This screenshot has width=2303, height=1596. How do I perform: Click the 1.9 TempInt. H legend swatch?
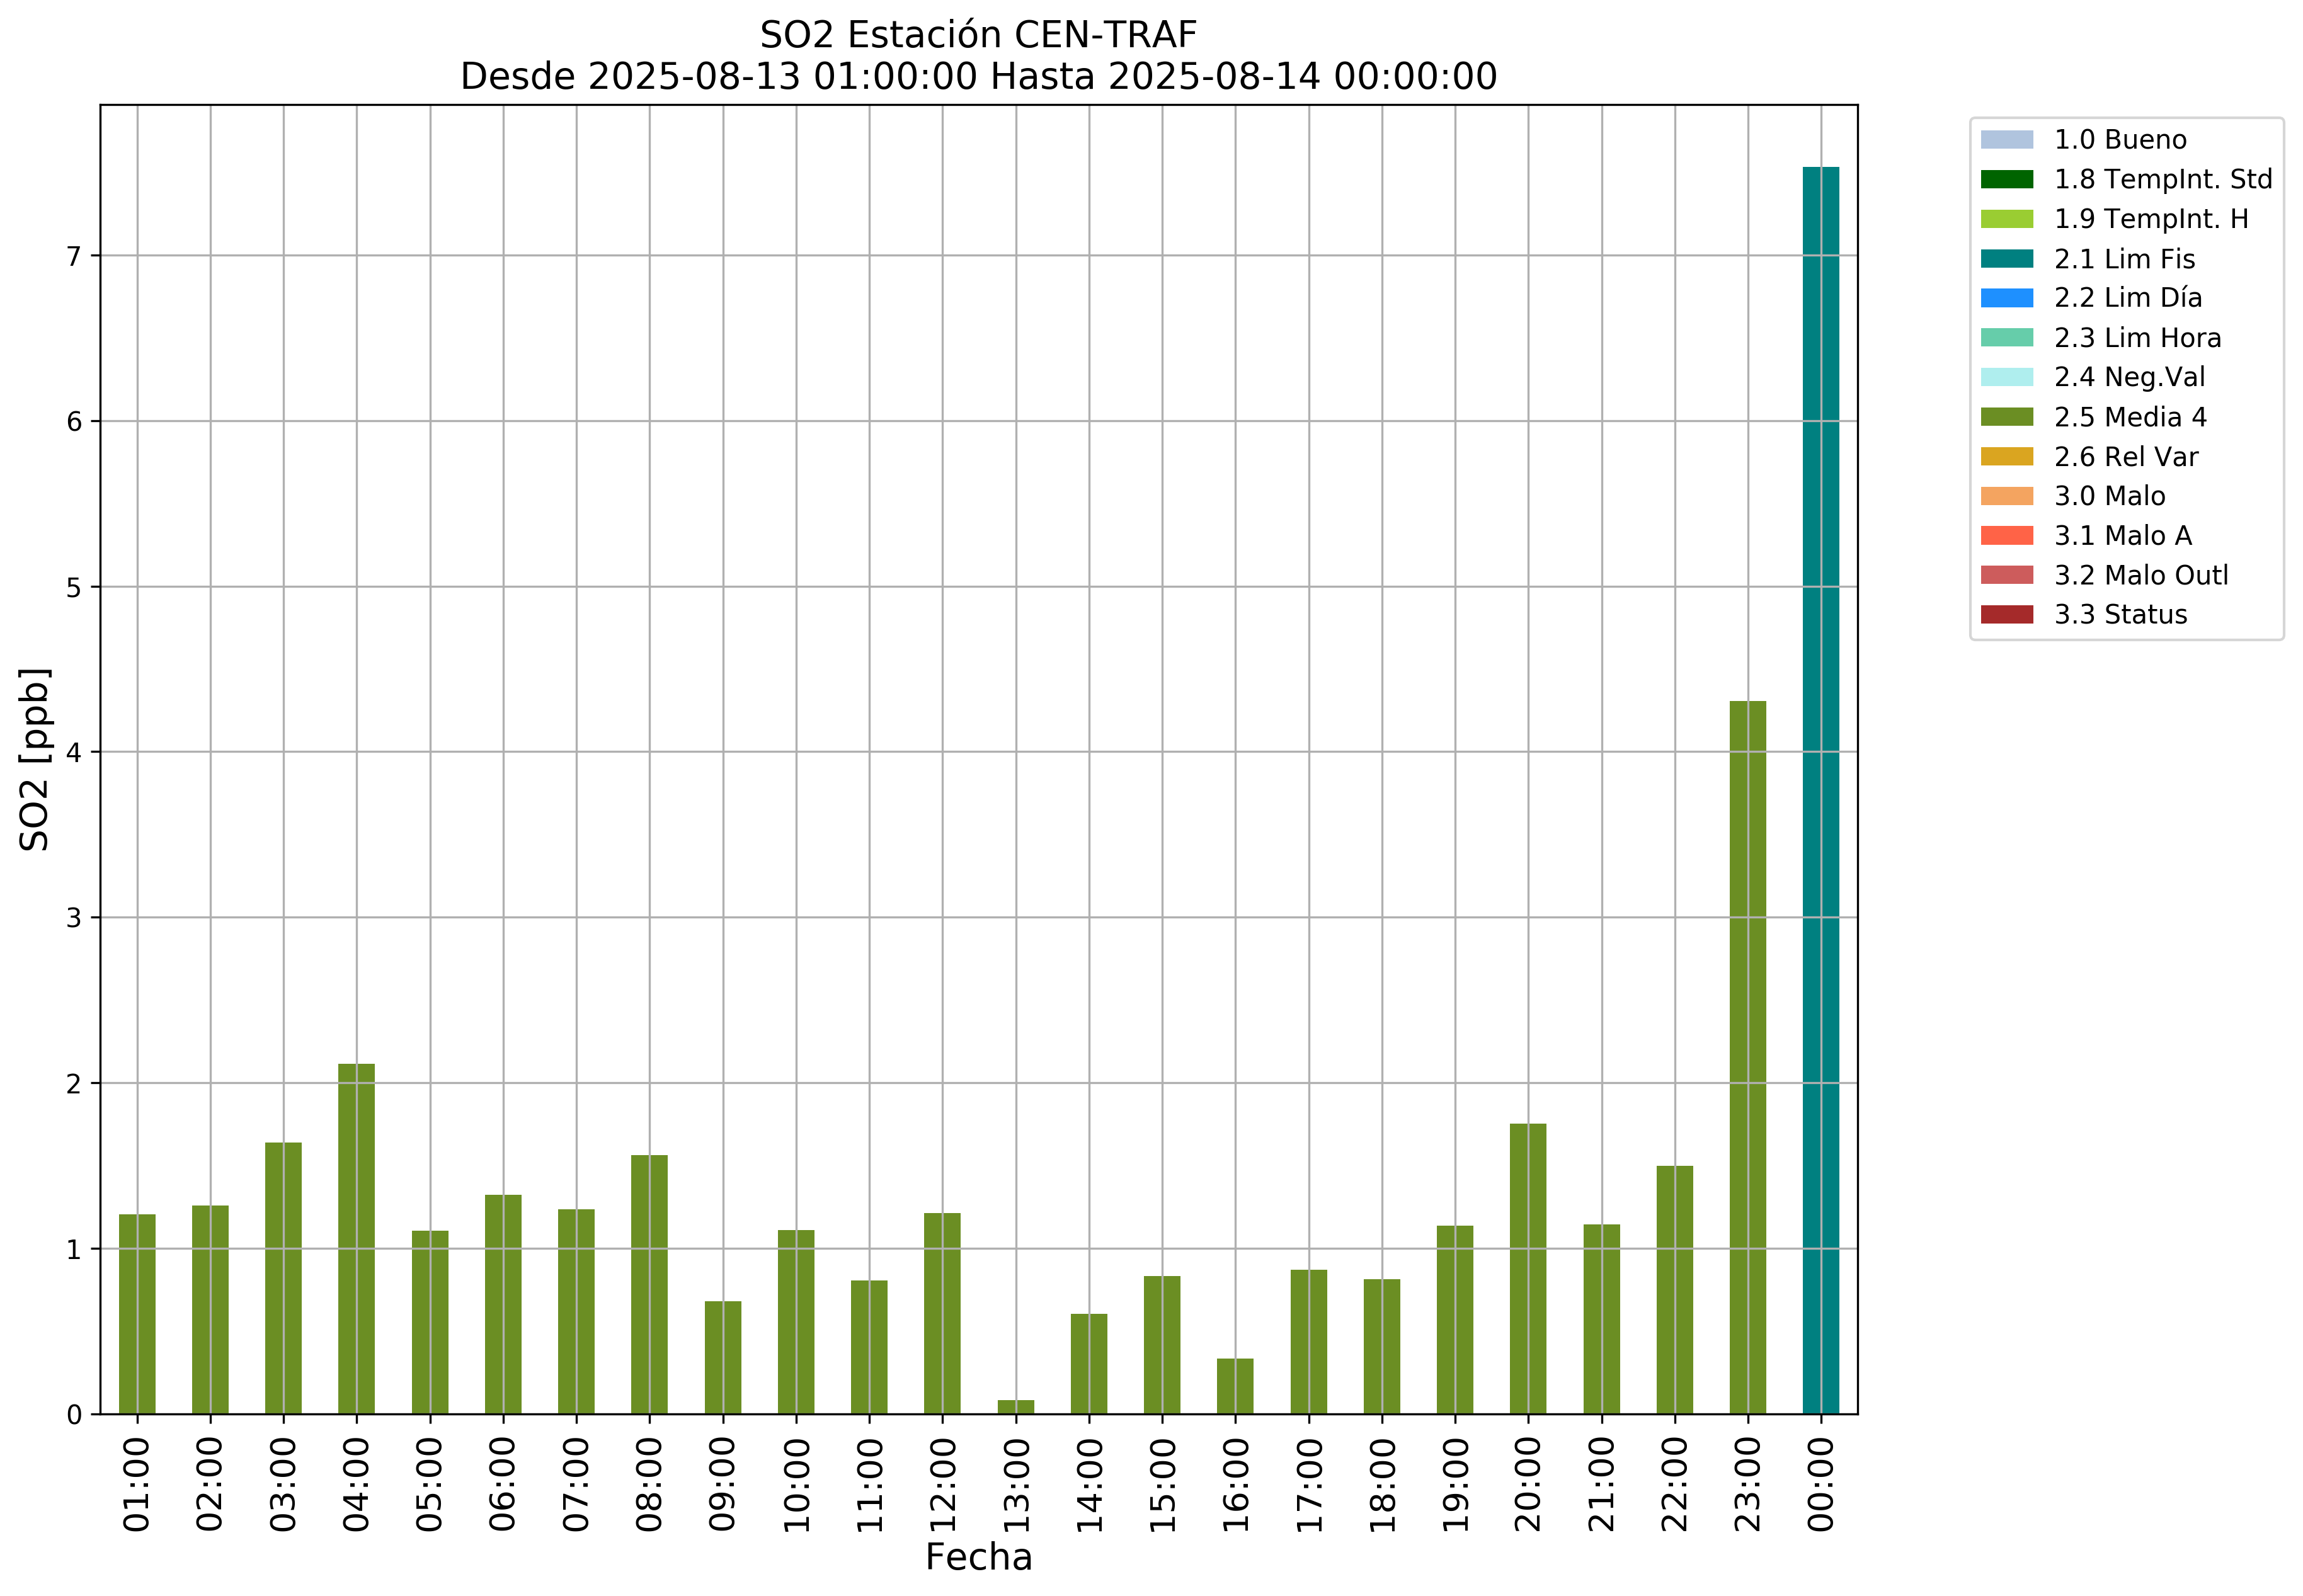click(x=2006, y=219)
